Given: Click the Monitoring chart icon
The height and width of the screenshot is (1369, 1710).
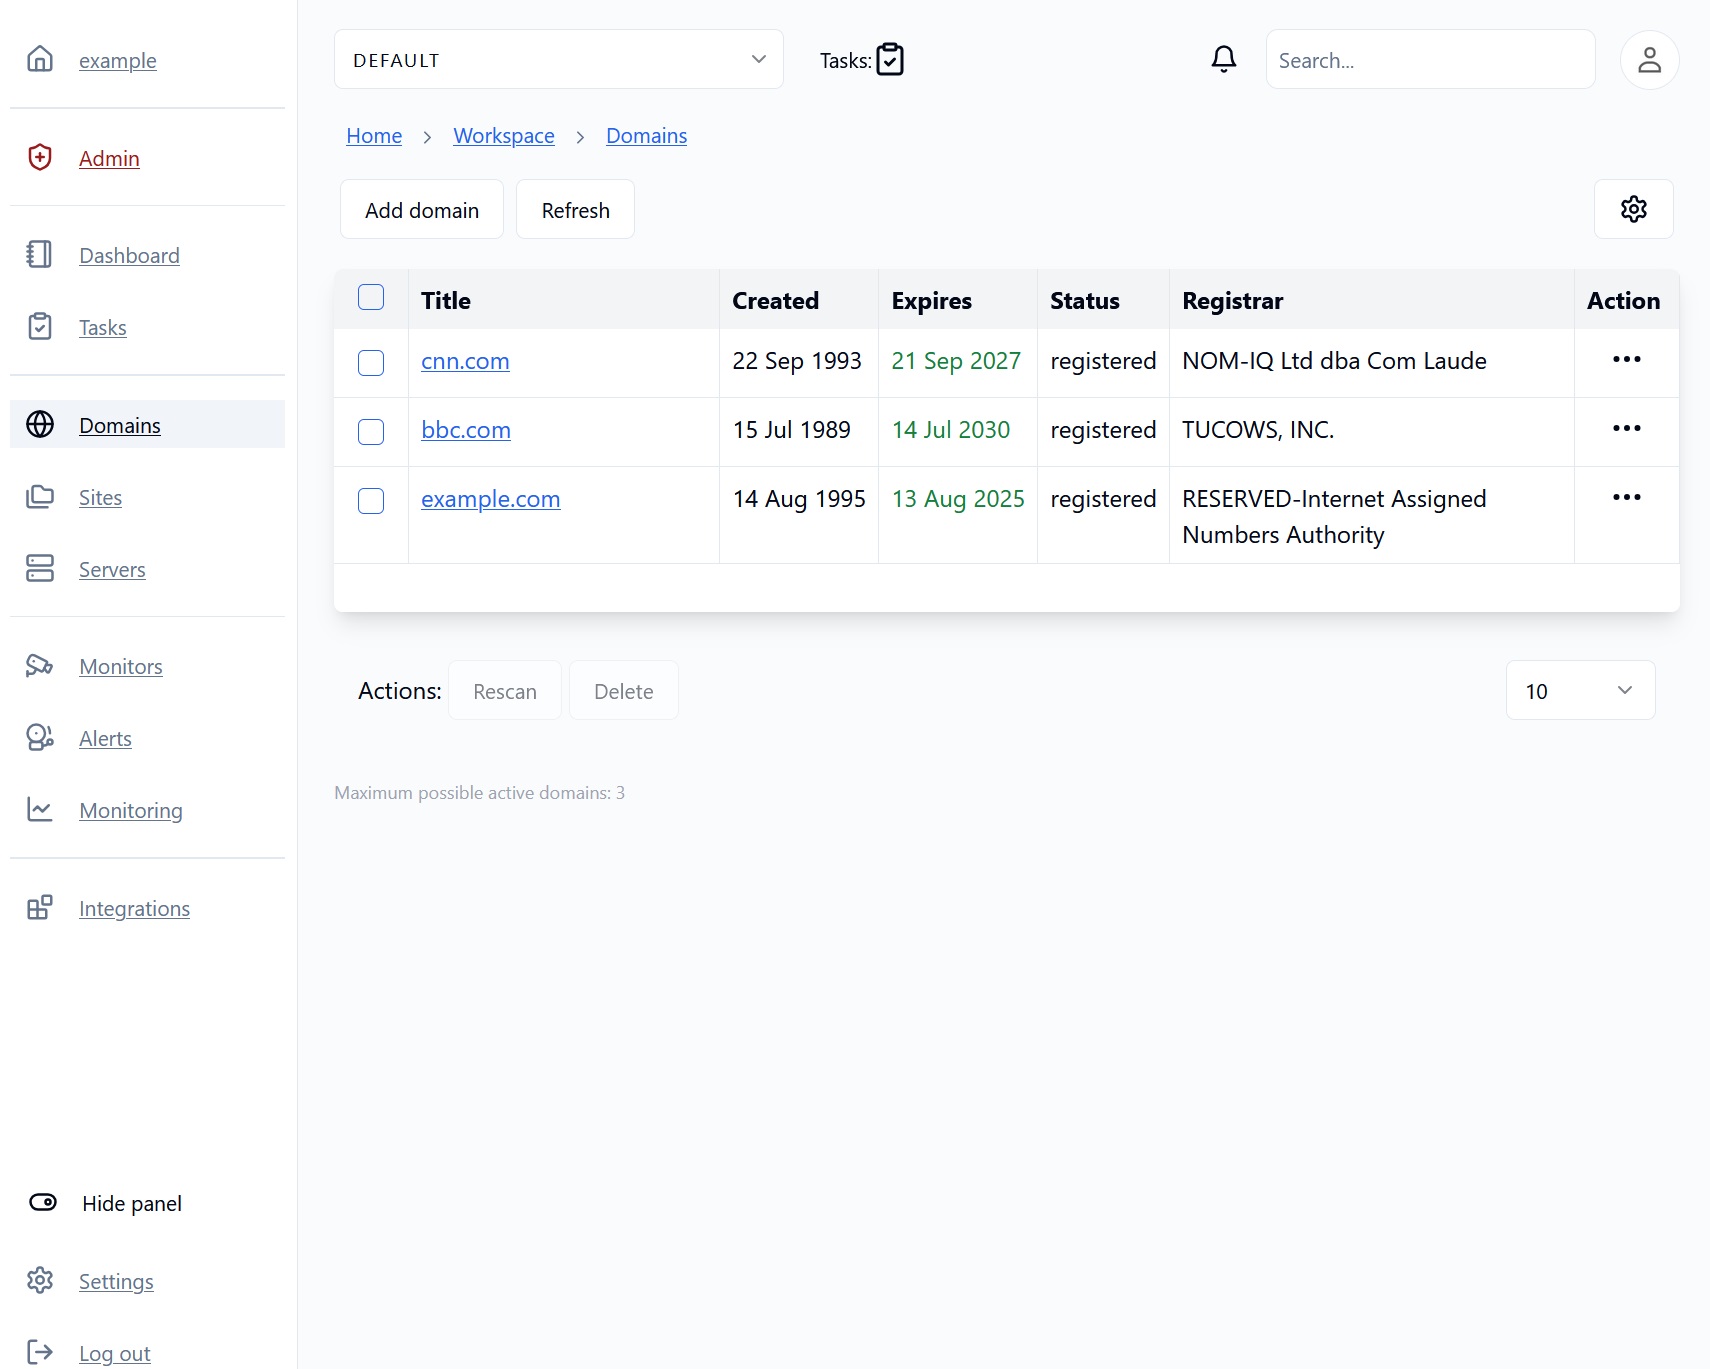Looking at the screenshot, I should tap(40, 809).
